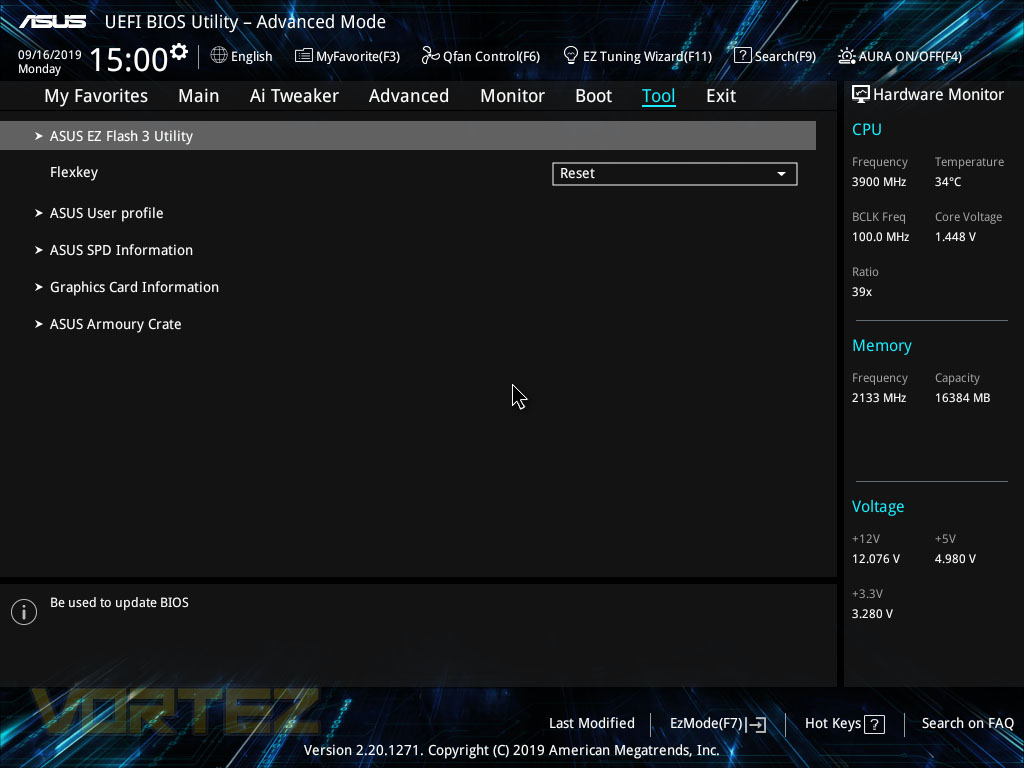Click the Hardware Monitor title
This screenshot has width=1024, height=768.
click(938, 95)
